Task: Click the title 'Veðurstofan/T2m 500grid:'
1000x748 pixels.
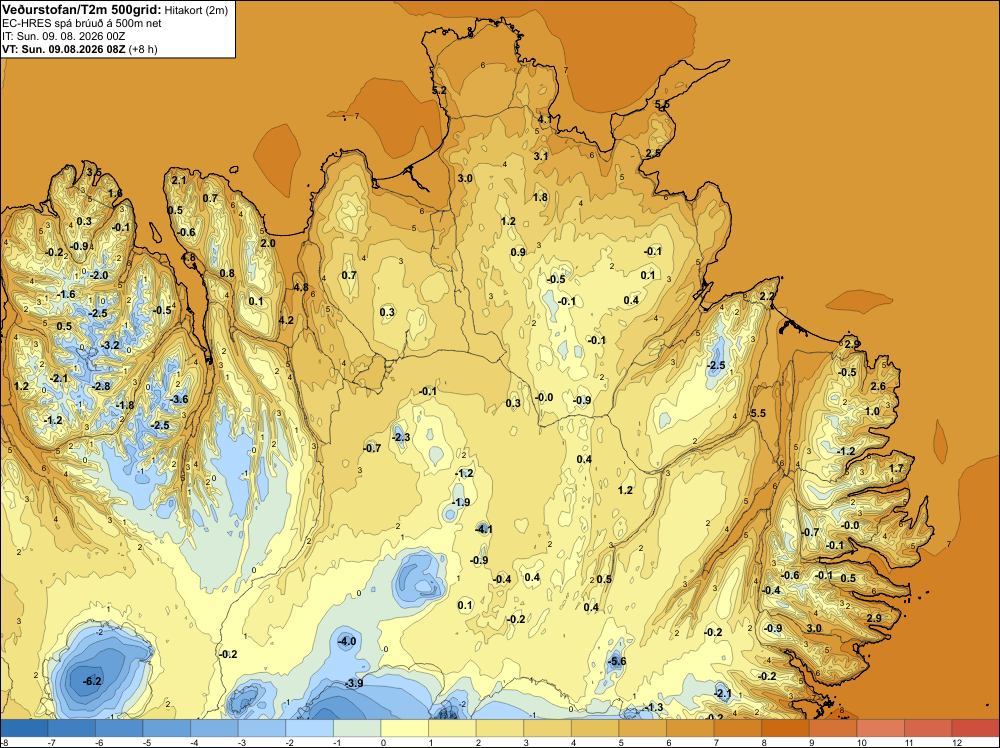Action: (82, 10)
